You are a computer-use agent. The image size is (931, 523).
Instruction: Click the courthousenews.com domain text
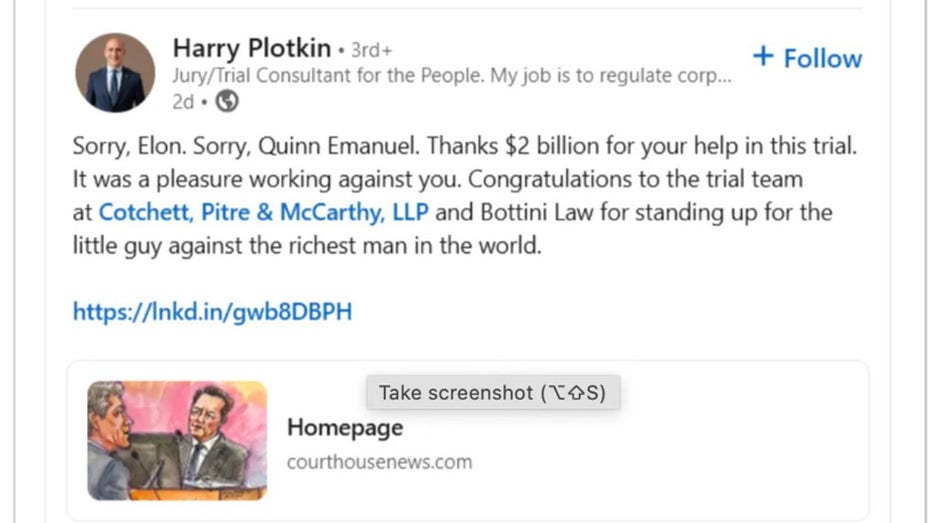379,462
